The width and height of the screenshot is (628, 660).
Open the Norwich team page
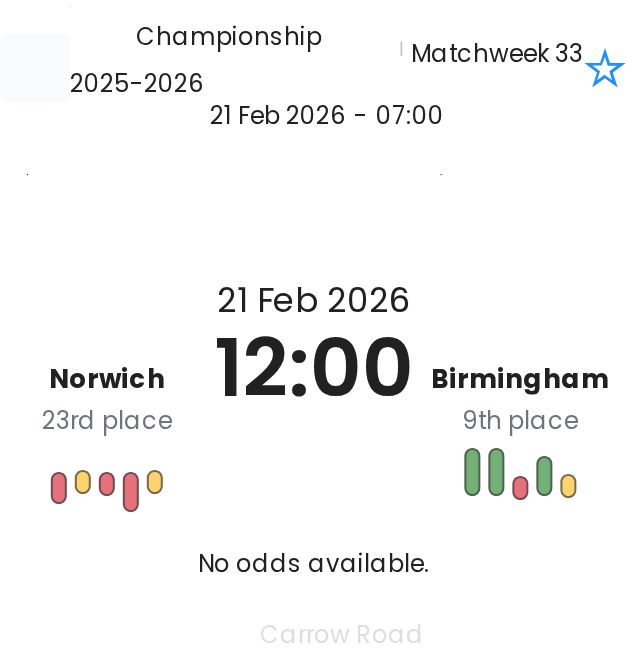107,379
